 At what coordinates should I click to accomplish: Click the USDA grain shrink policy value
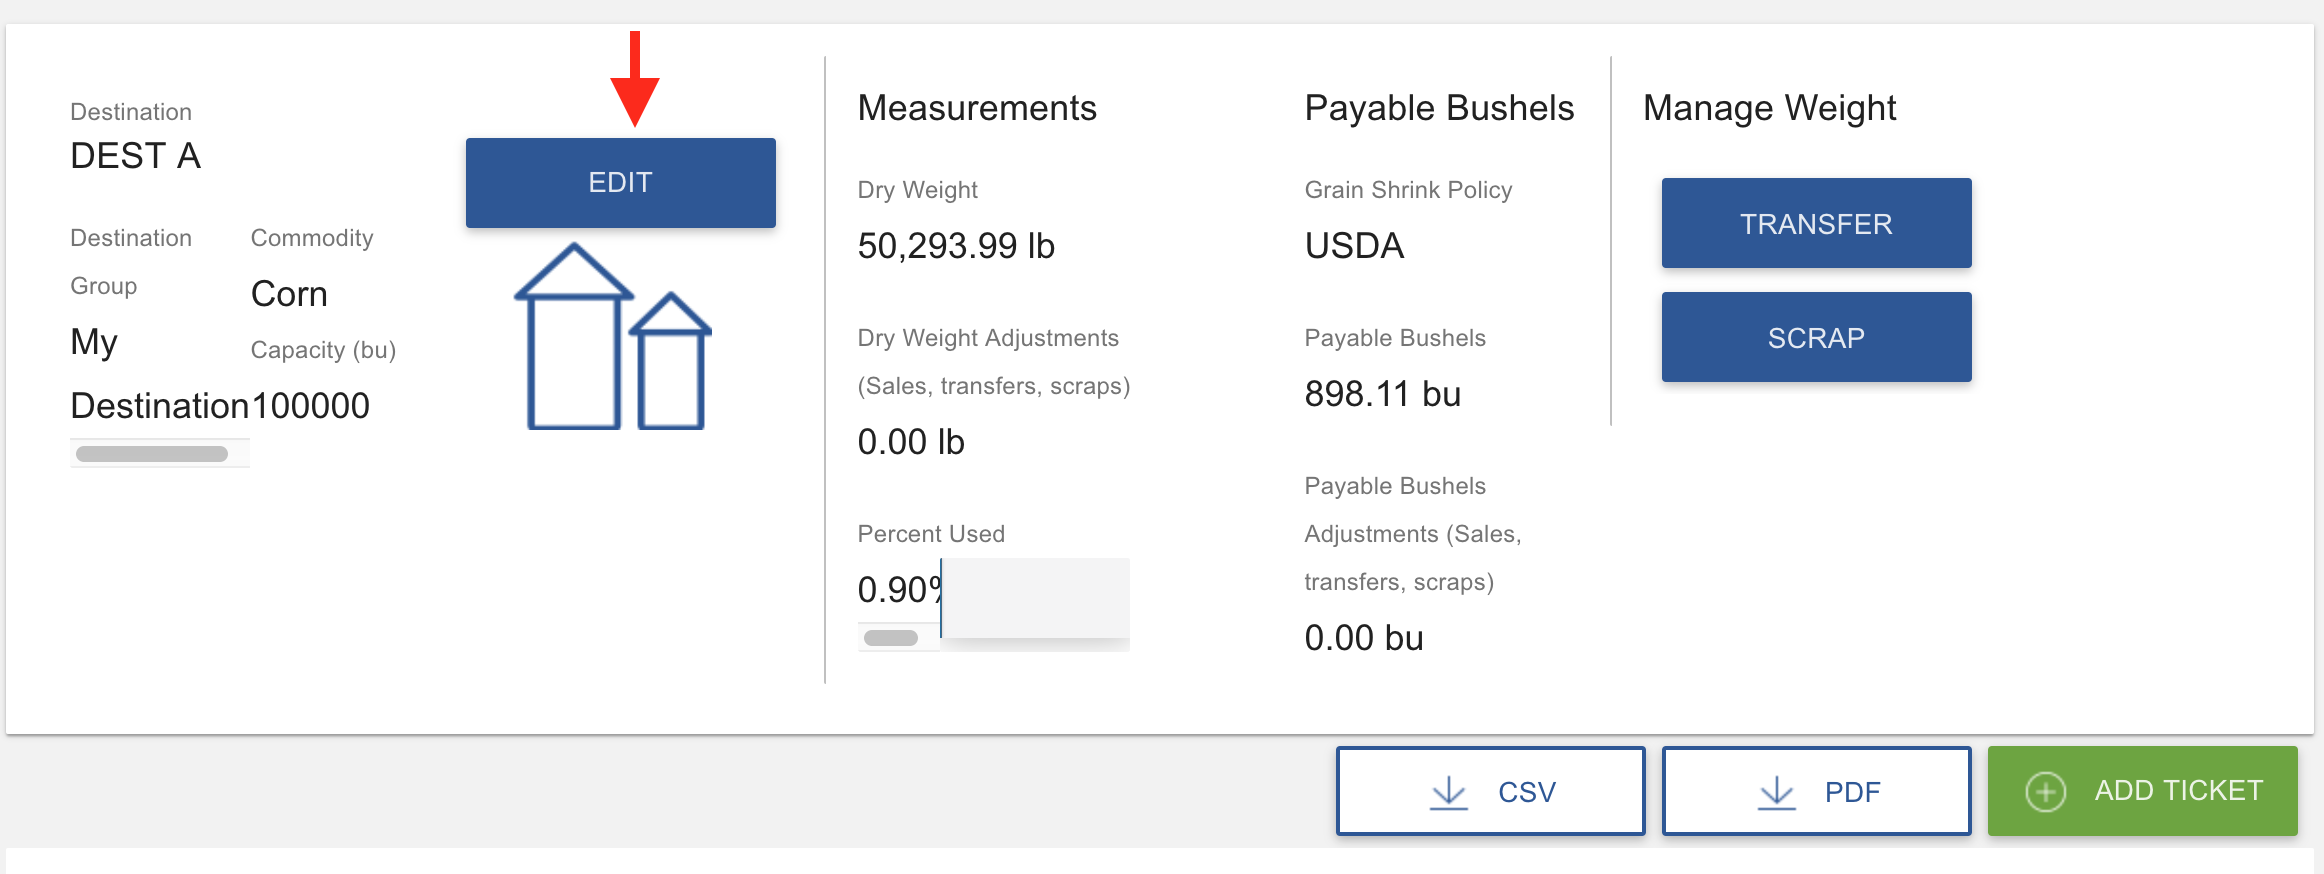(1354, 246)
